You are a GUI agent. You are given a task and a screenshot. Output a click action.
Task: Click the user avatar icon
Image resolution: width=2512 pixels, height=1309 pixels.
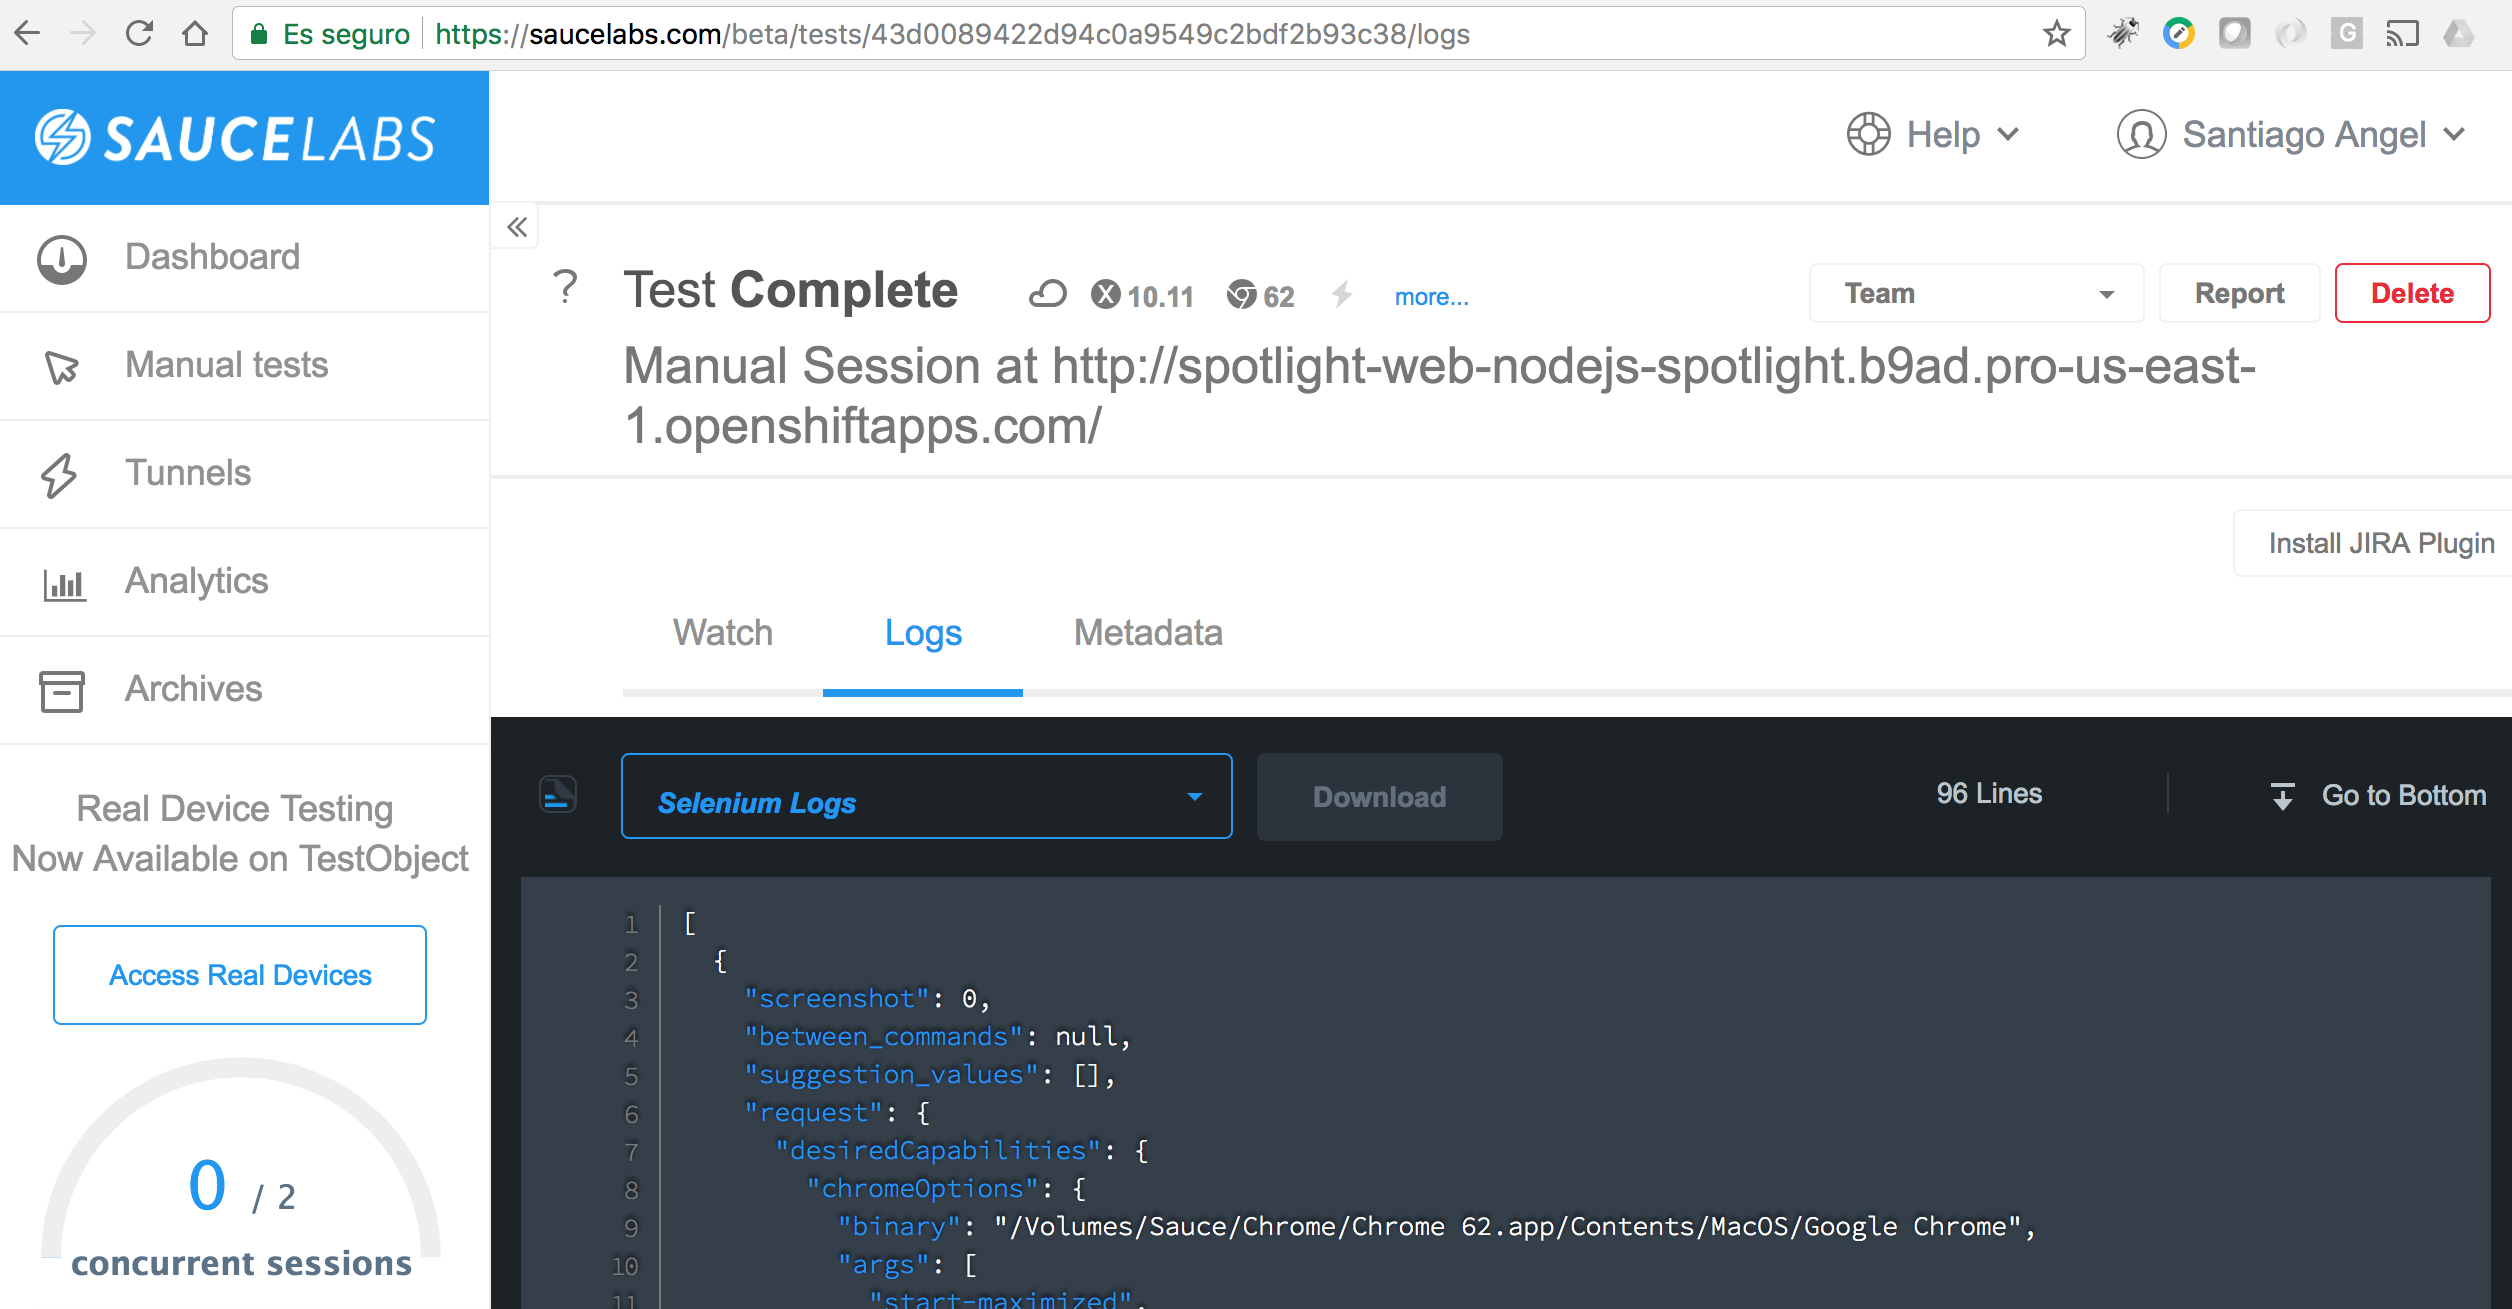[x=2141, y=134]
